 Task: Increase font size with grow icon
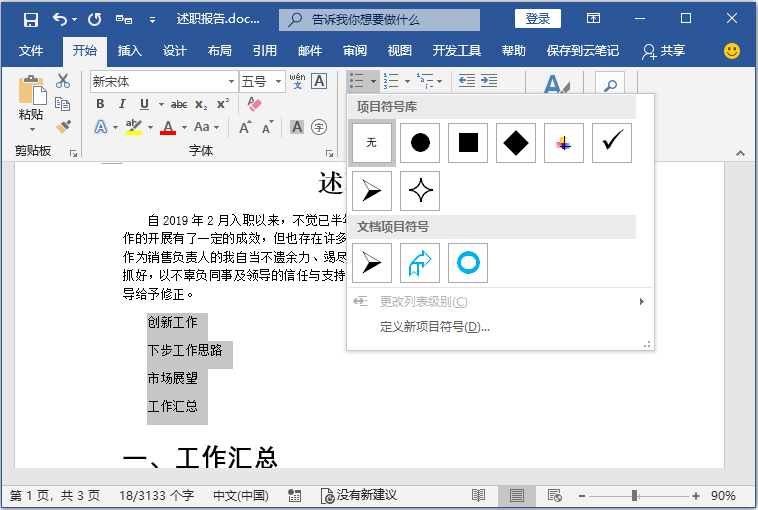click(x=245, y=127)
